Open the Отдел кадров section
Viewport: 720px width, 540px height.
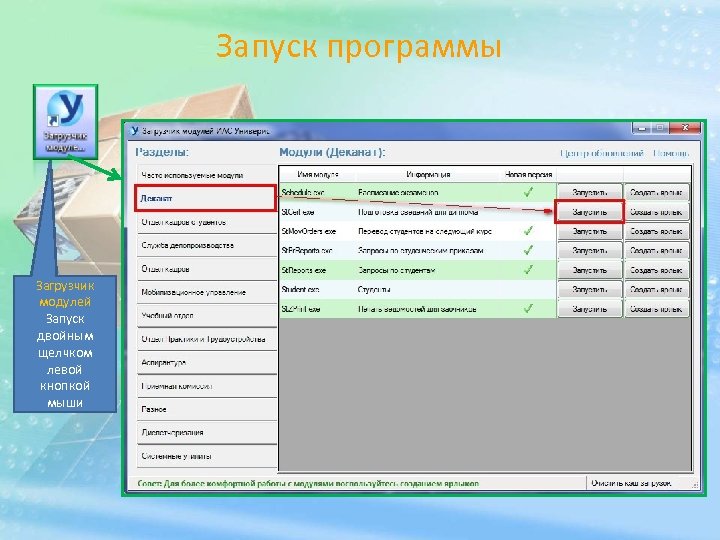[x=207, y=269]
